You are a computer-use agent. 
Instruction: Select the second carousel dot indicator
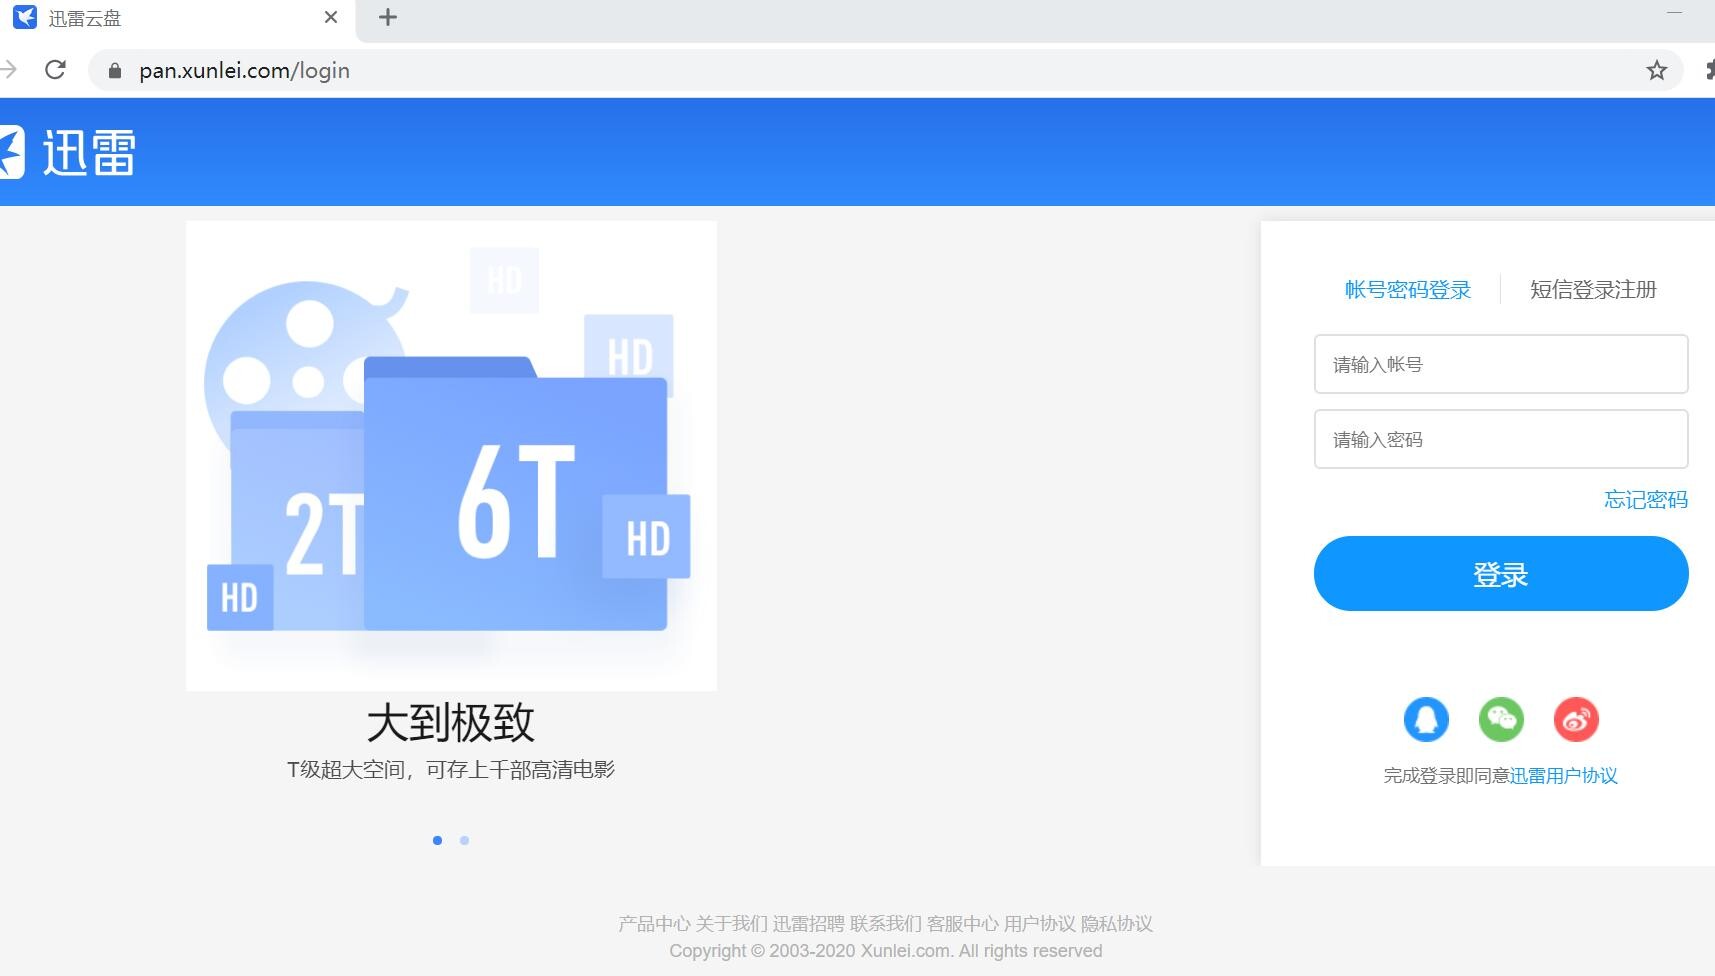pos(464,840)
